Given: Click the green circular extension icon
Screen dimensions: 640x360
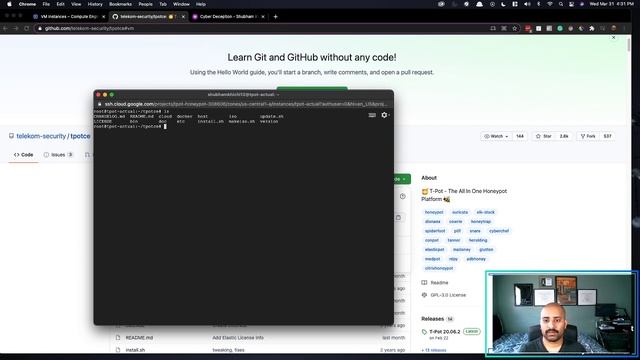Looking at the screenshot, I should 560,28.
